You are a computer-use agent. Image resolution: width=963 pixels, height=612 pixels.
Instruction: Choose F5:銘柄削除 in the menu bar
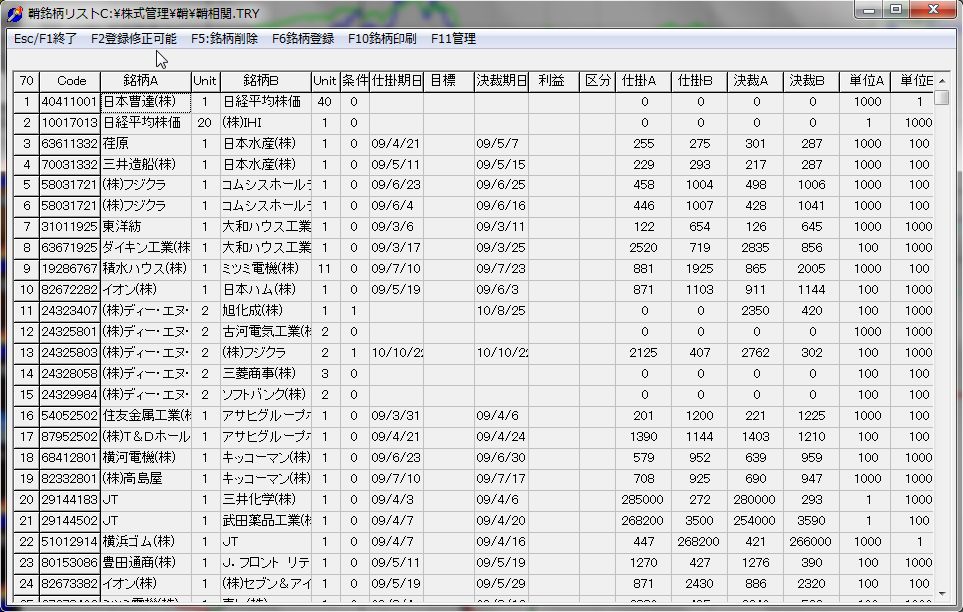coord(224,39)
